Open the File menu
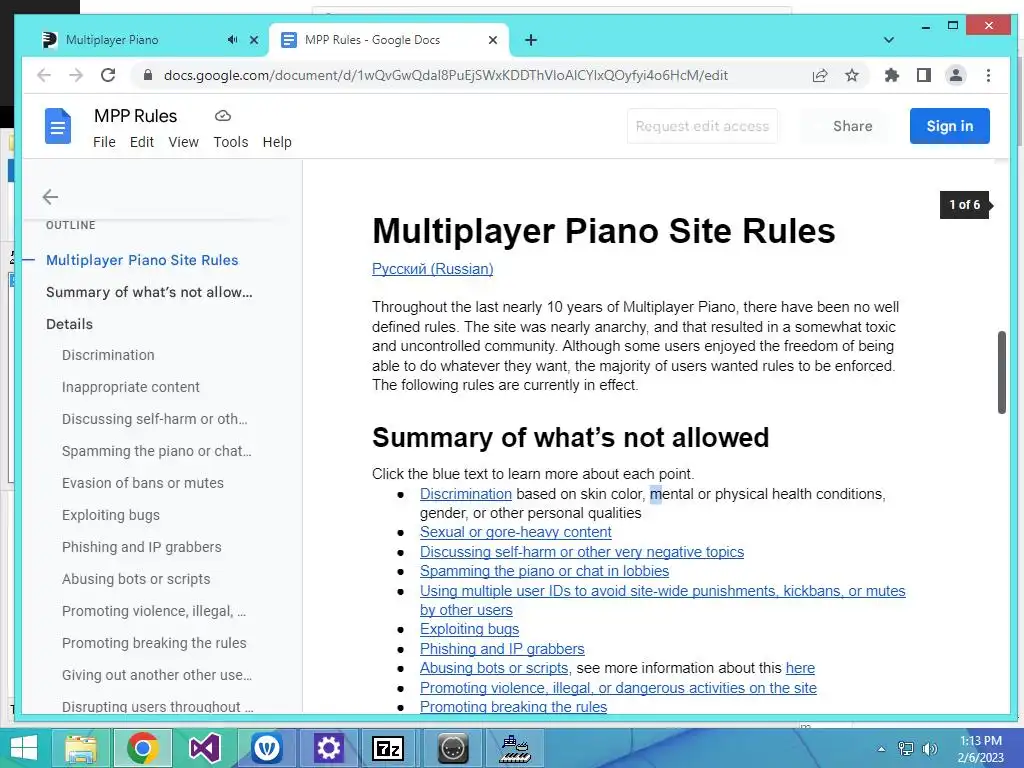 [104, 142]
